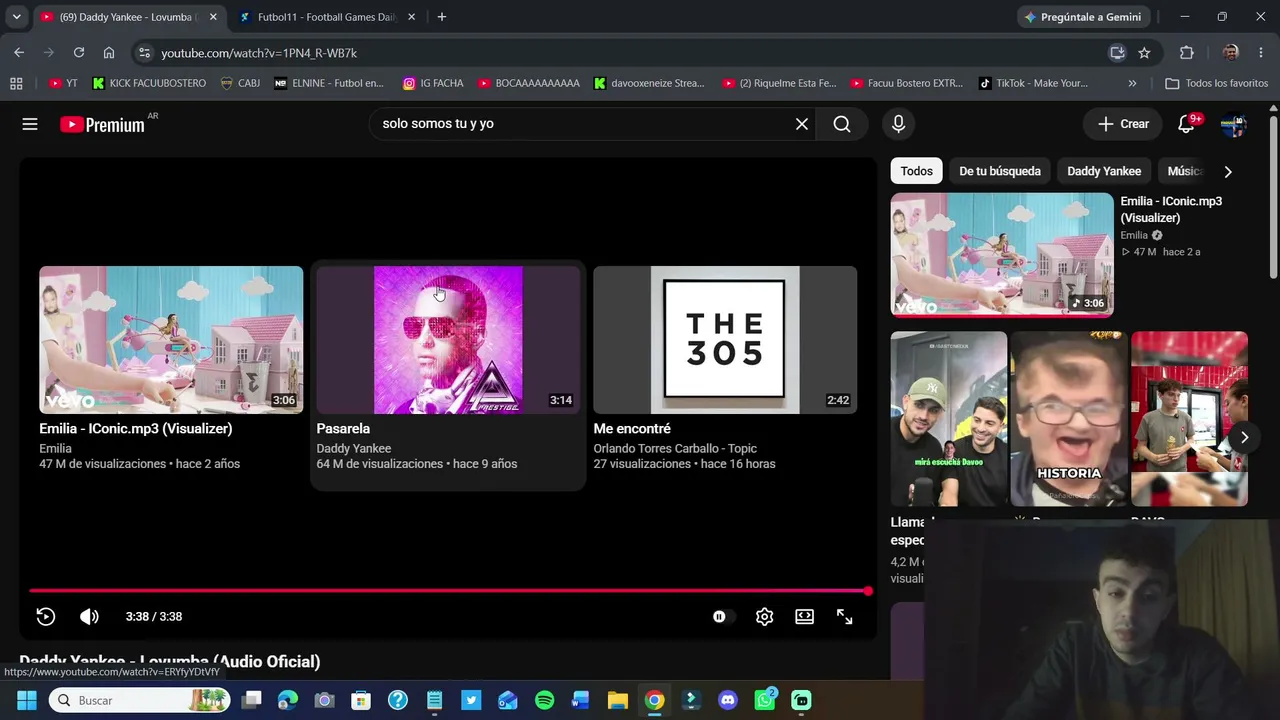This screenshot has height=720, width=1280.
Task: Play the Pasarela endscreen thumbnail
Action: [x=448, y=340]
